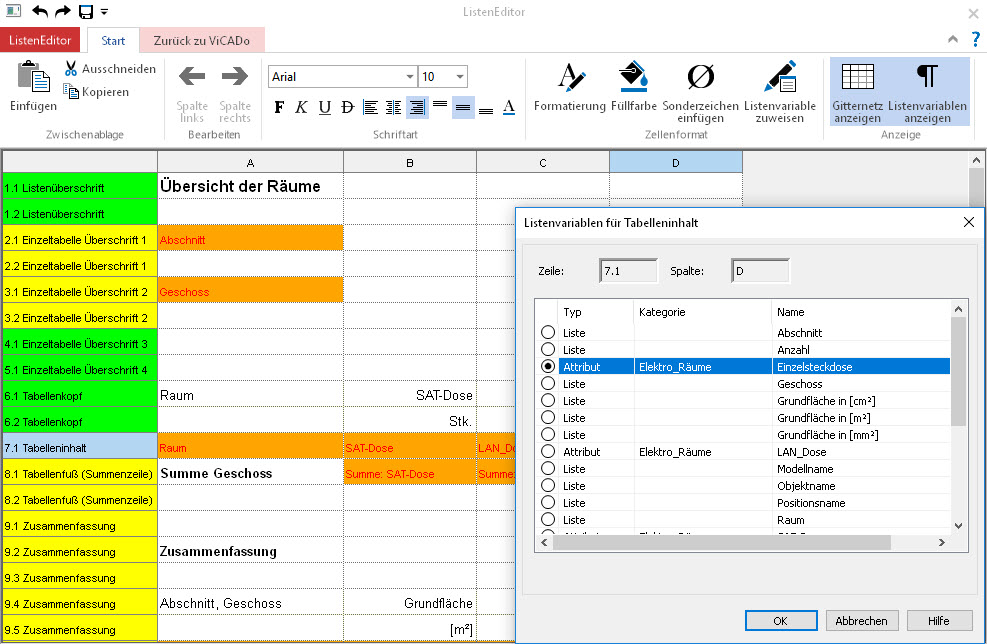The width and height of the screenshot is (987, 644).
Task: Click into the Spalte field showing D
Action: 760,271
